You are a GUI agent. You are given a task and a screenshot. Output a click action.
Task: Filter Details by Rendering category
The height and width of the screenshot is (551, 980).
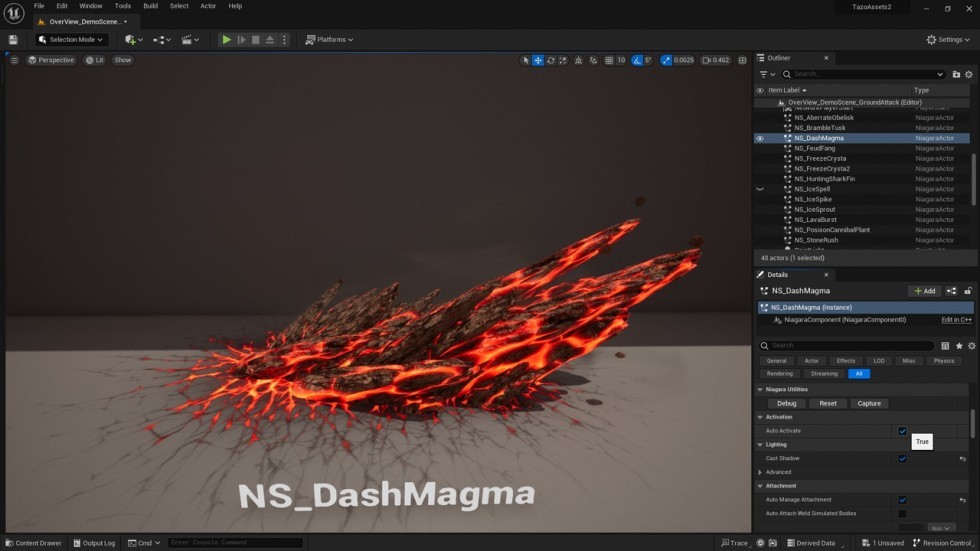tap(779, 374)
